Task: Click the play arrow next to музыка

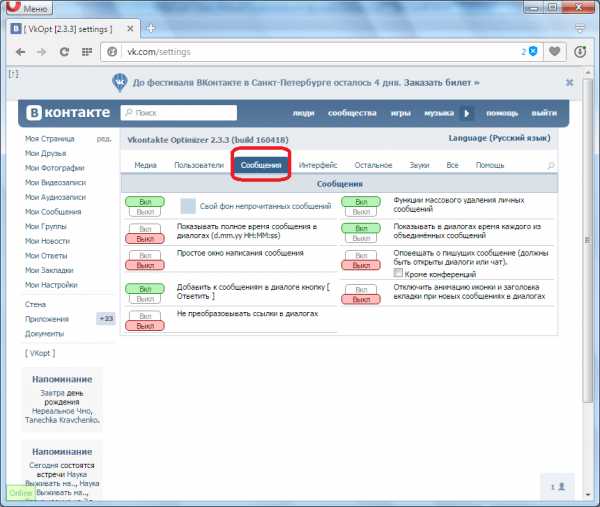Action: click(x=466, y=113)
